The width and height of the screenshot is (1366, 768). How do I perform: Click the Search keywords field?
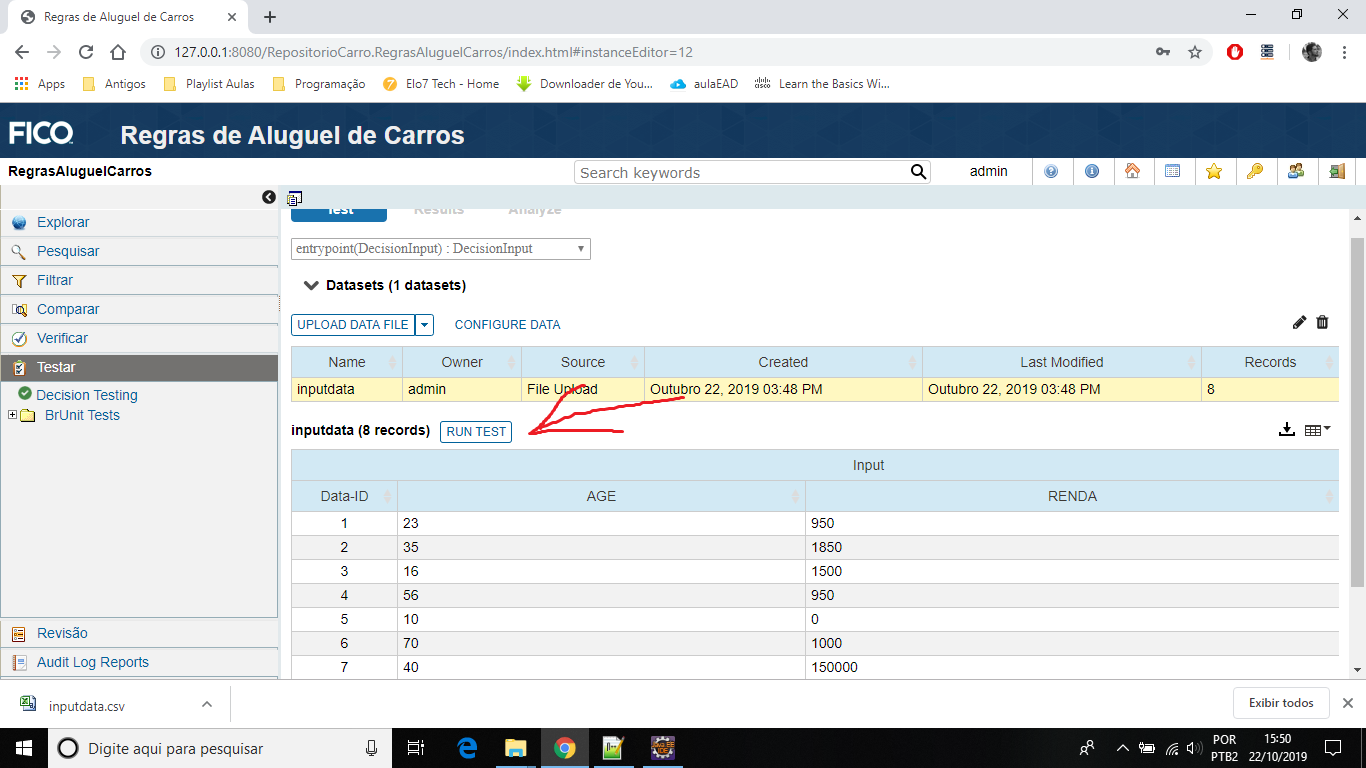(x=740, y=172)
